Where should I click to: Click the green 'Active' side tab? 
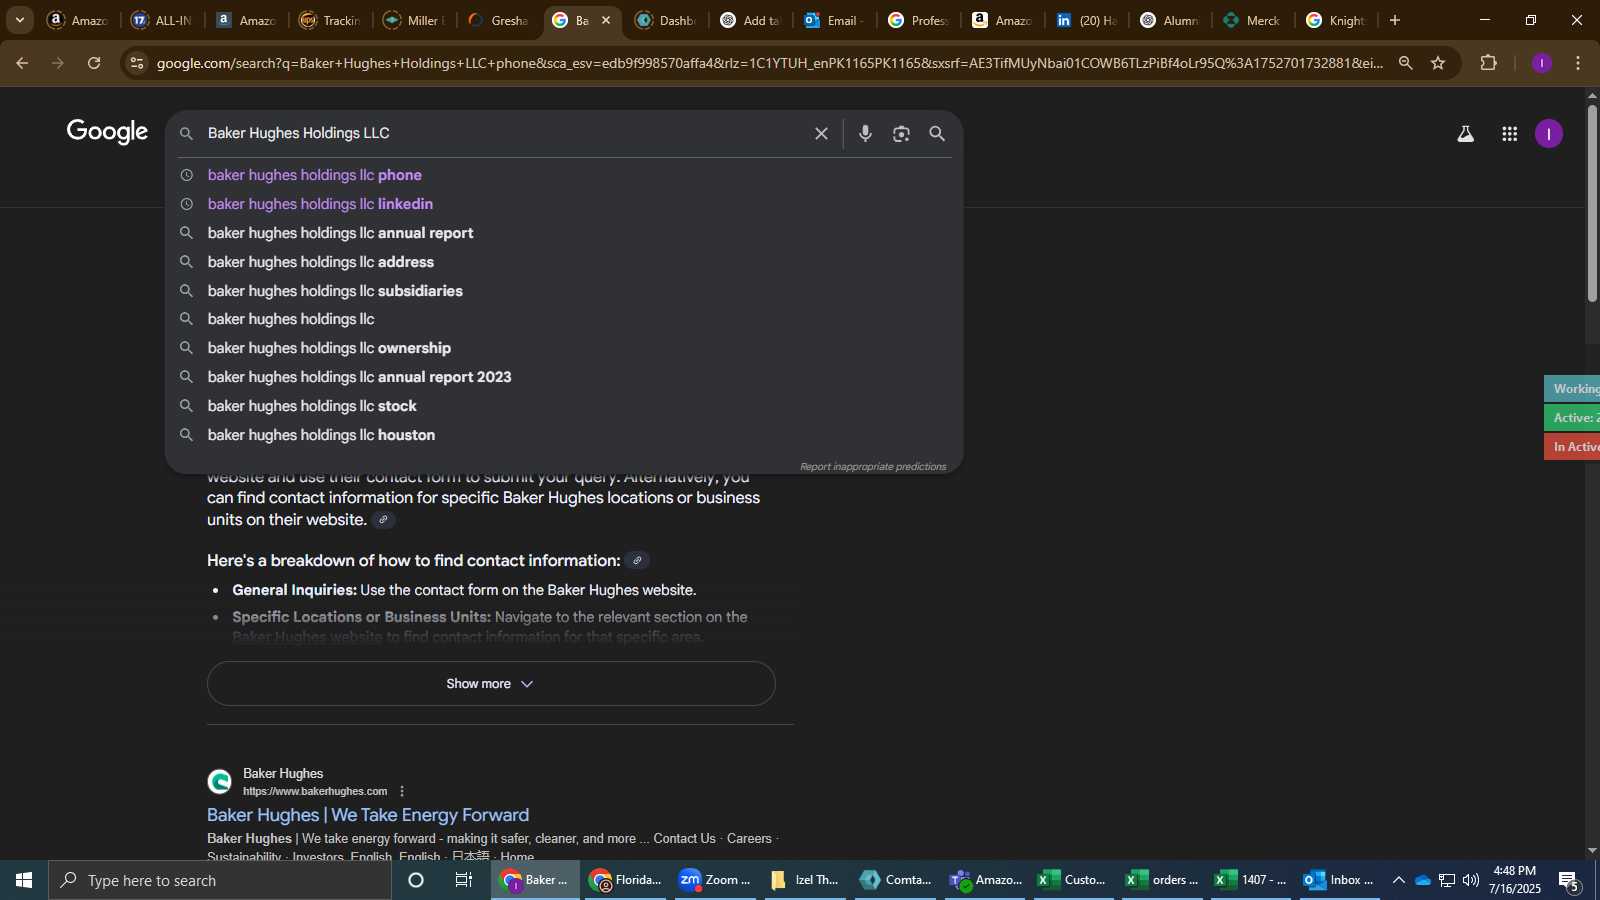click(1572, 418)
